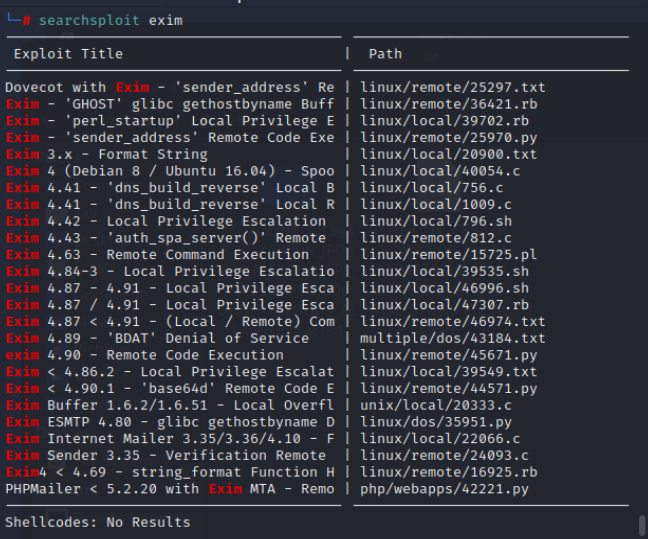
Task: Select path linux/local/39702.rb
Action: pos(444,121)
